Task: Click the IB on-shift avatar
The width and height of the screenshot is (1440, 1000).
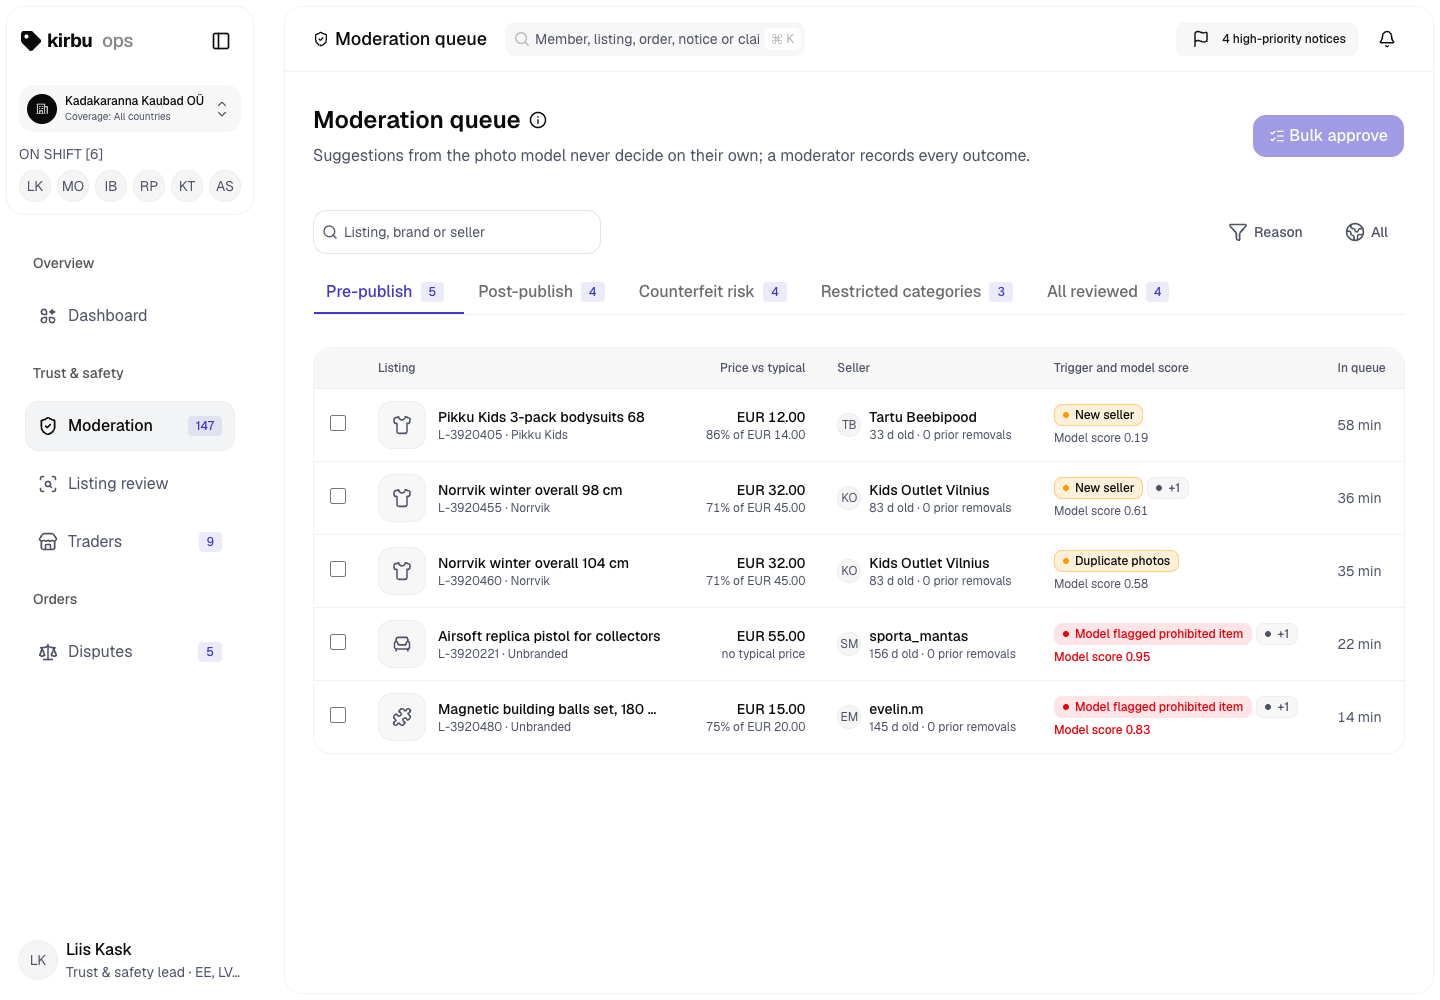Action: [111, 186]
